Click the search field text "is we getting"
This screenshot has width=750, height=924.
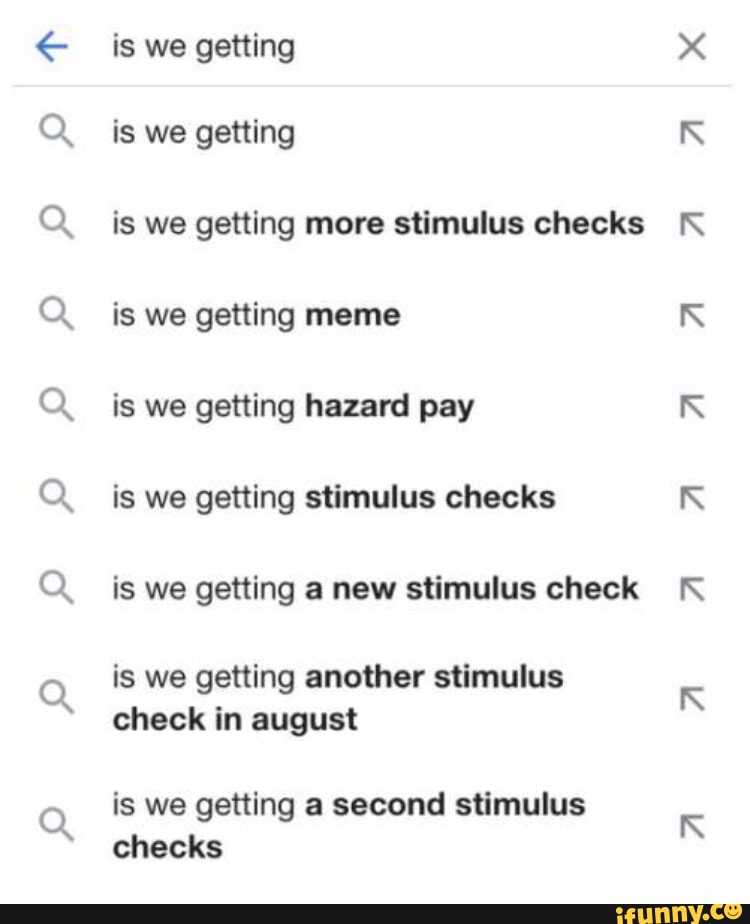pyautogui.click(x=203, y=47)
